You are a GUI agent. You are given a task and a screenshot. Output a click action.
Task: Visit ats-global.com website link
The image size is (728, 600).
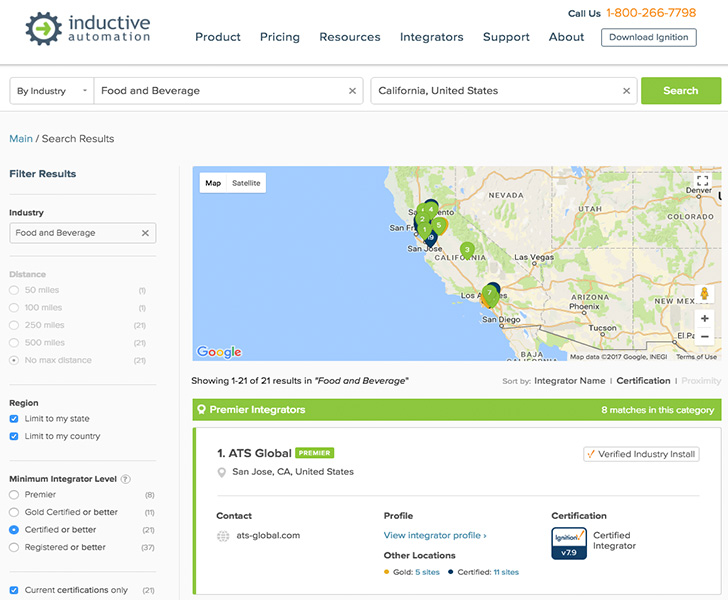tap(268, 535)
